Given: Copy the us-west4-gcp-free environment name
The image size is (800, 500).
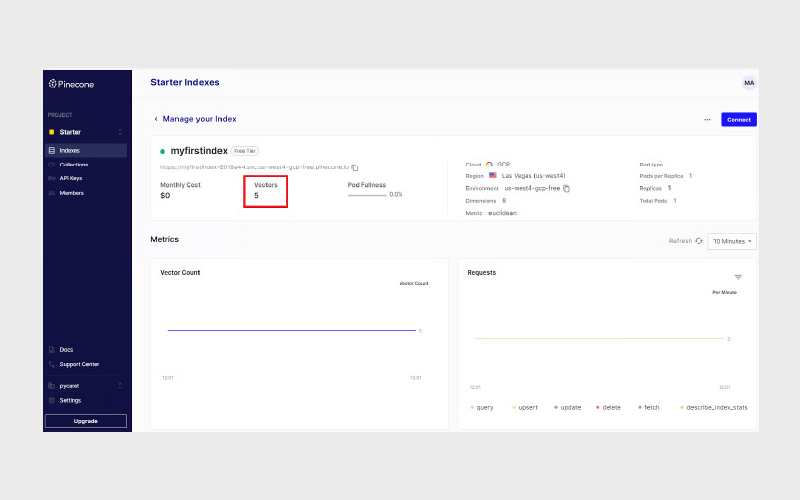Looking at the screenshot, I should [x=566, y=188].
